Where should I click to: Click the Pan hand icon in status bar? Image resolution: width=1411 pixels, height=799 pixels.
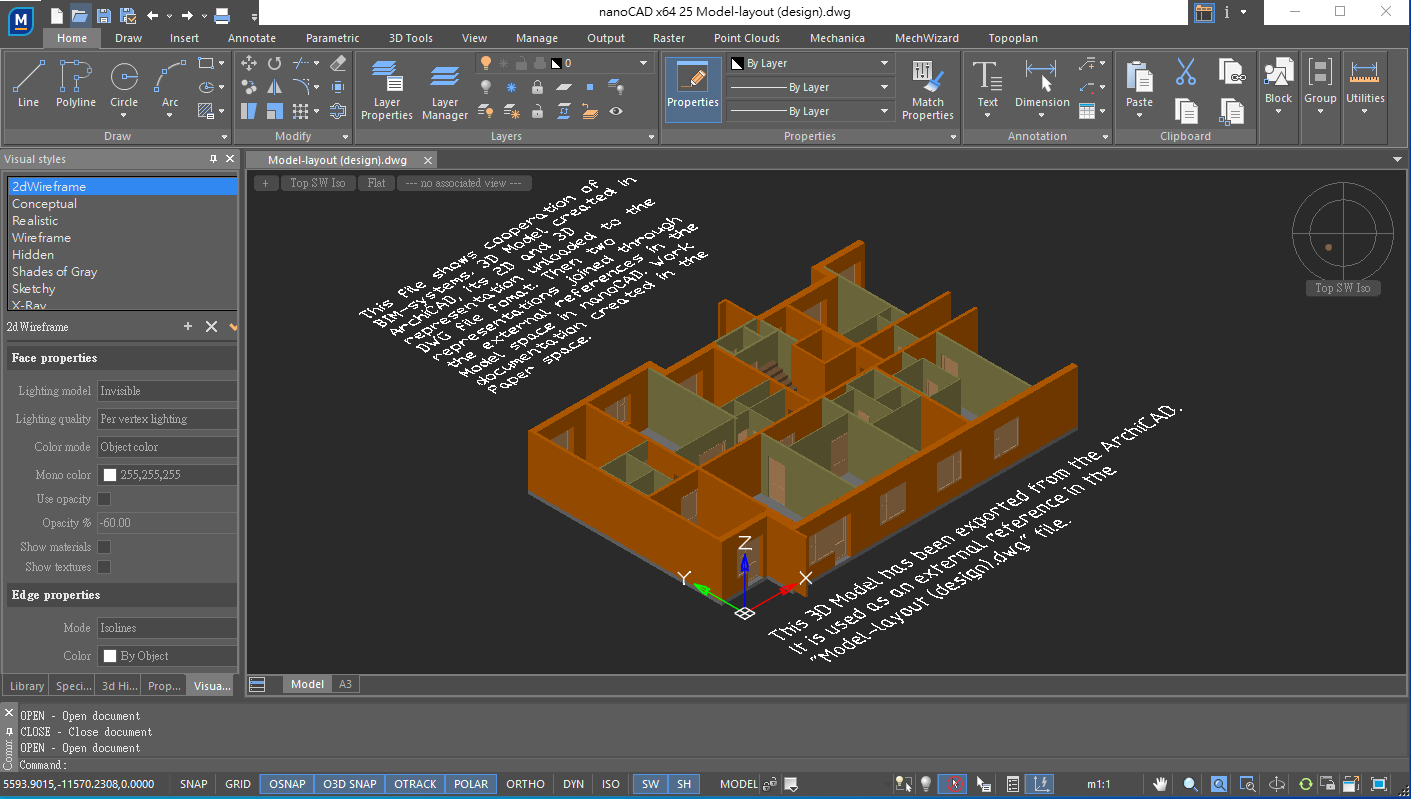point(1161,784)
